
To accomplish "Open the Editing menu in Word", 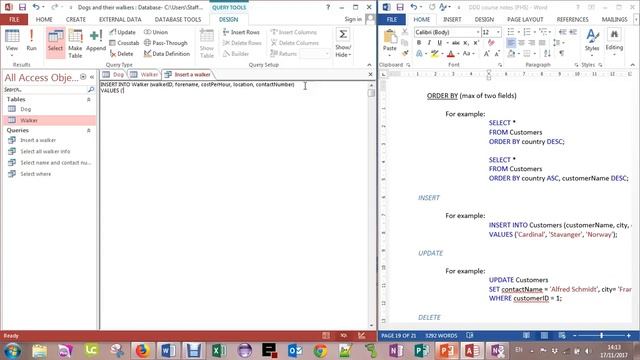I will 614,41.
